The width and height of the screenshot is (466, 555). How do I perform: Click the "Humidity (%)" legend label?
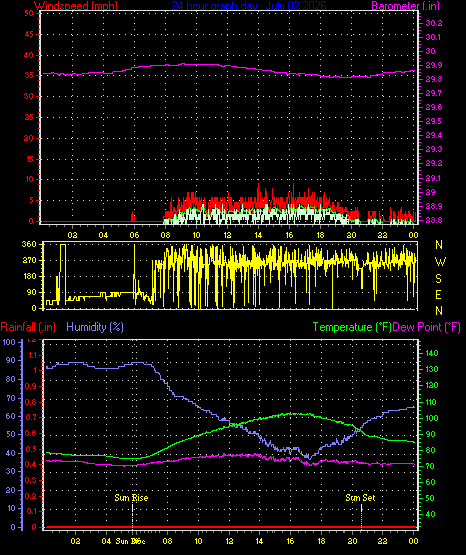click(95, 327)
